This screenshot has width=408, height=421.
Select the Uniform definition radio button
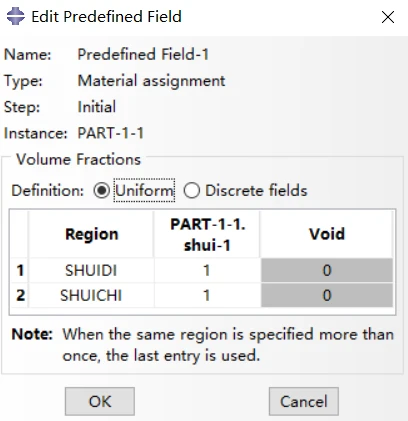point(102,191)
